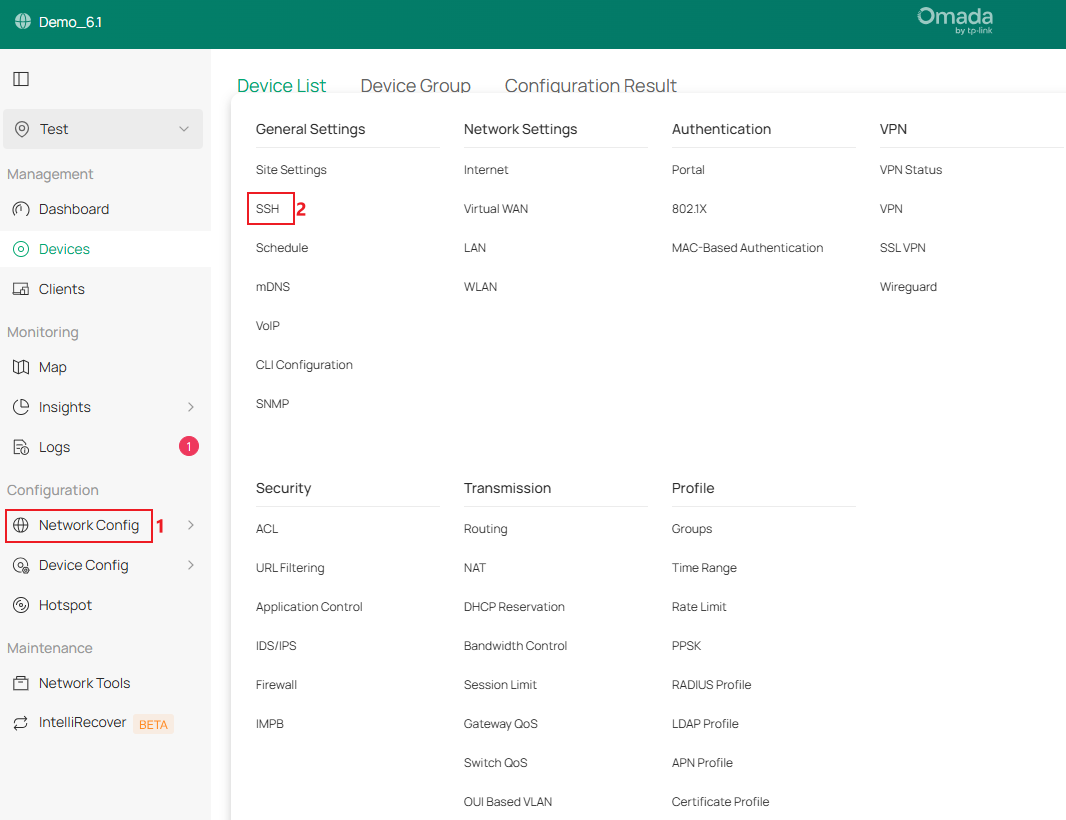Select the Insights icon in the sidebar
Image resolution: width=1066 pixels, height=820 pixels.
tap(21, 407)
